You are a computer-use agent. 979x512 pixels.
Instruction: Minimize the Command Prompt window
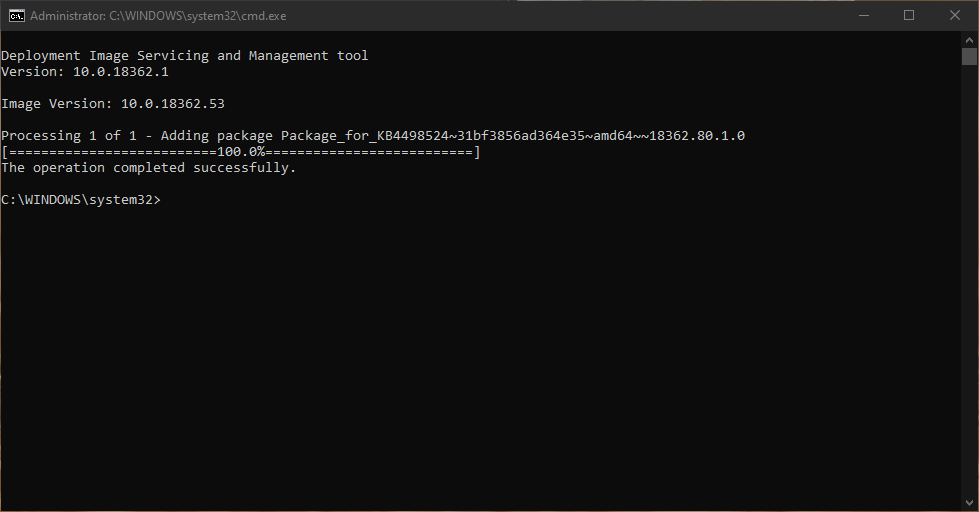coord(861,16)
